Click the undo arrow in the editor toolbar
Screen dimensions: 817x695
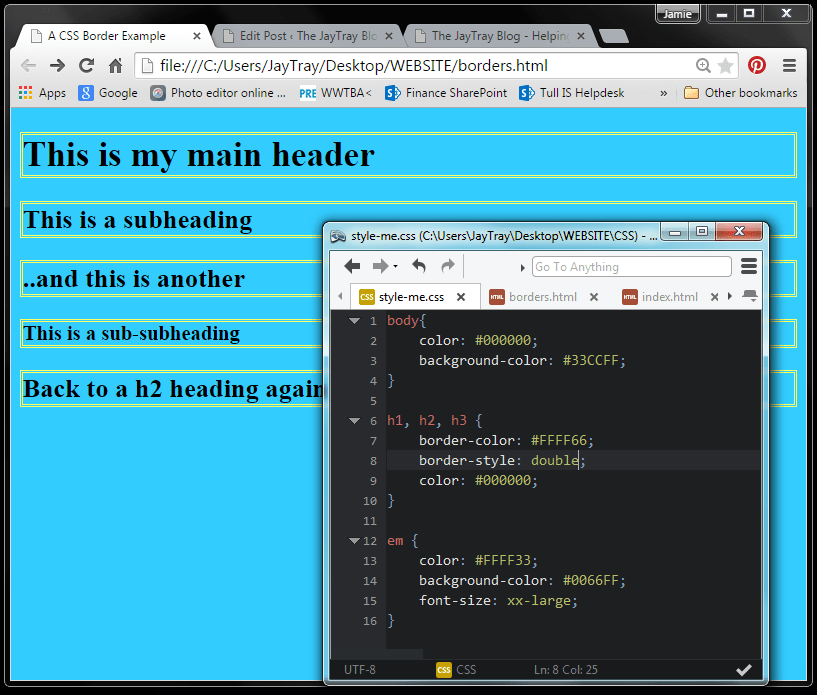click(x=418, y=266)
